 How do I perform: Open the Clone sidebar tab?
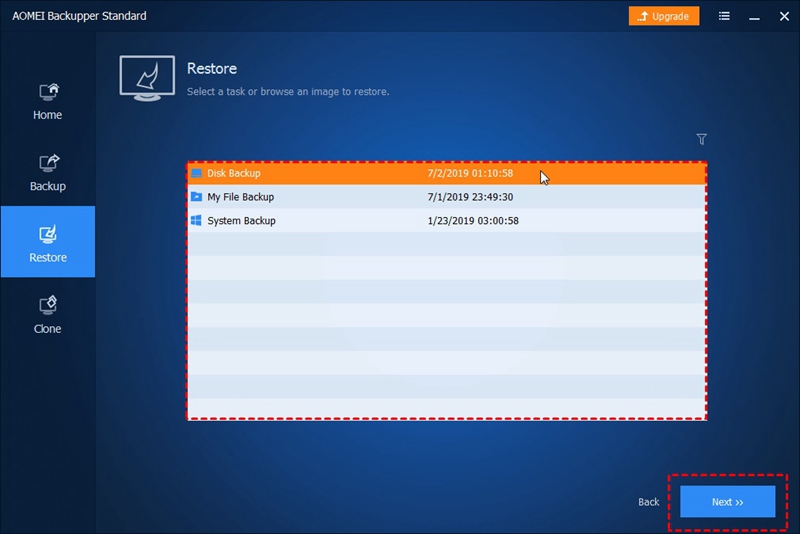[47, 314]
